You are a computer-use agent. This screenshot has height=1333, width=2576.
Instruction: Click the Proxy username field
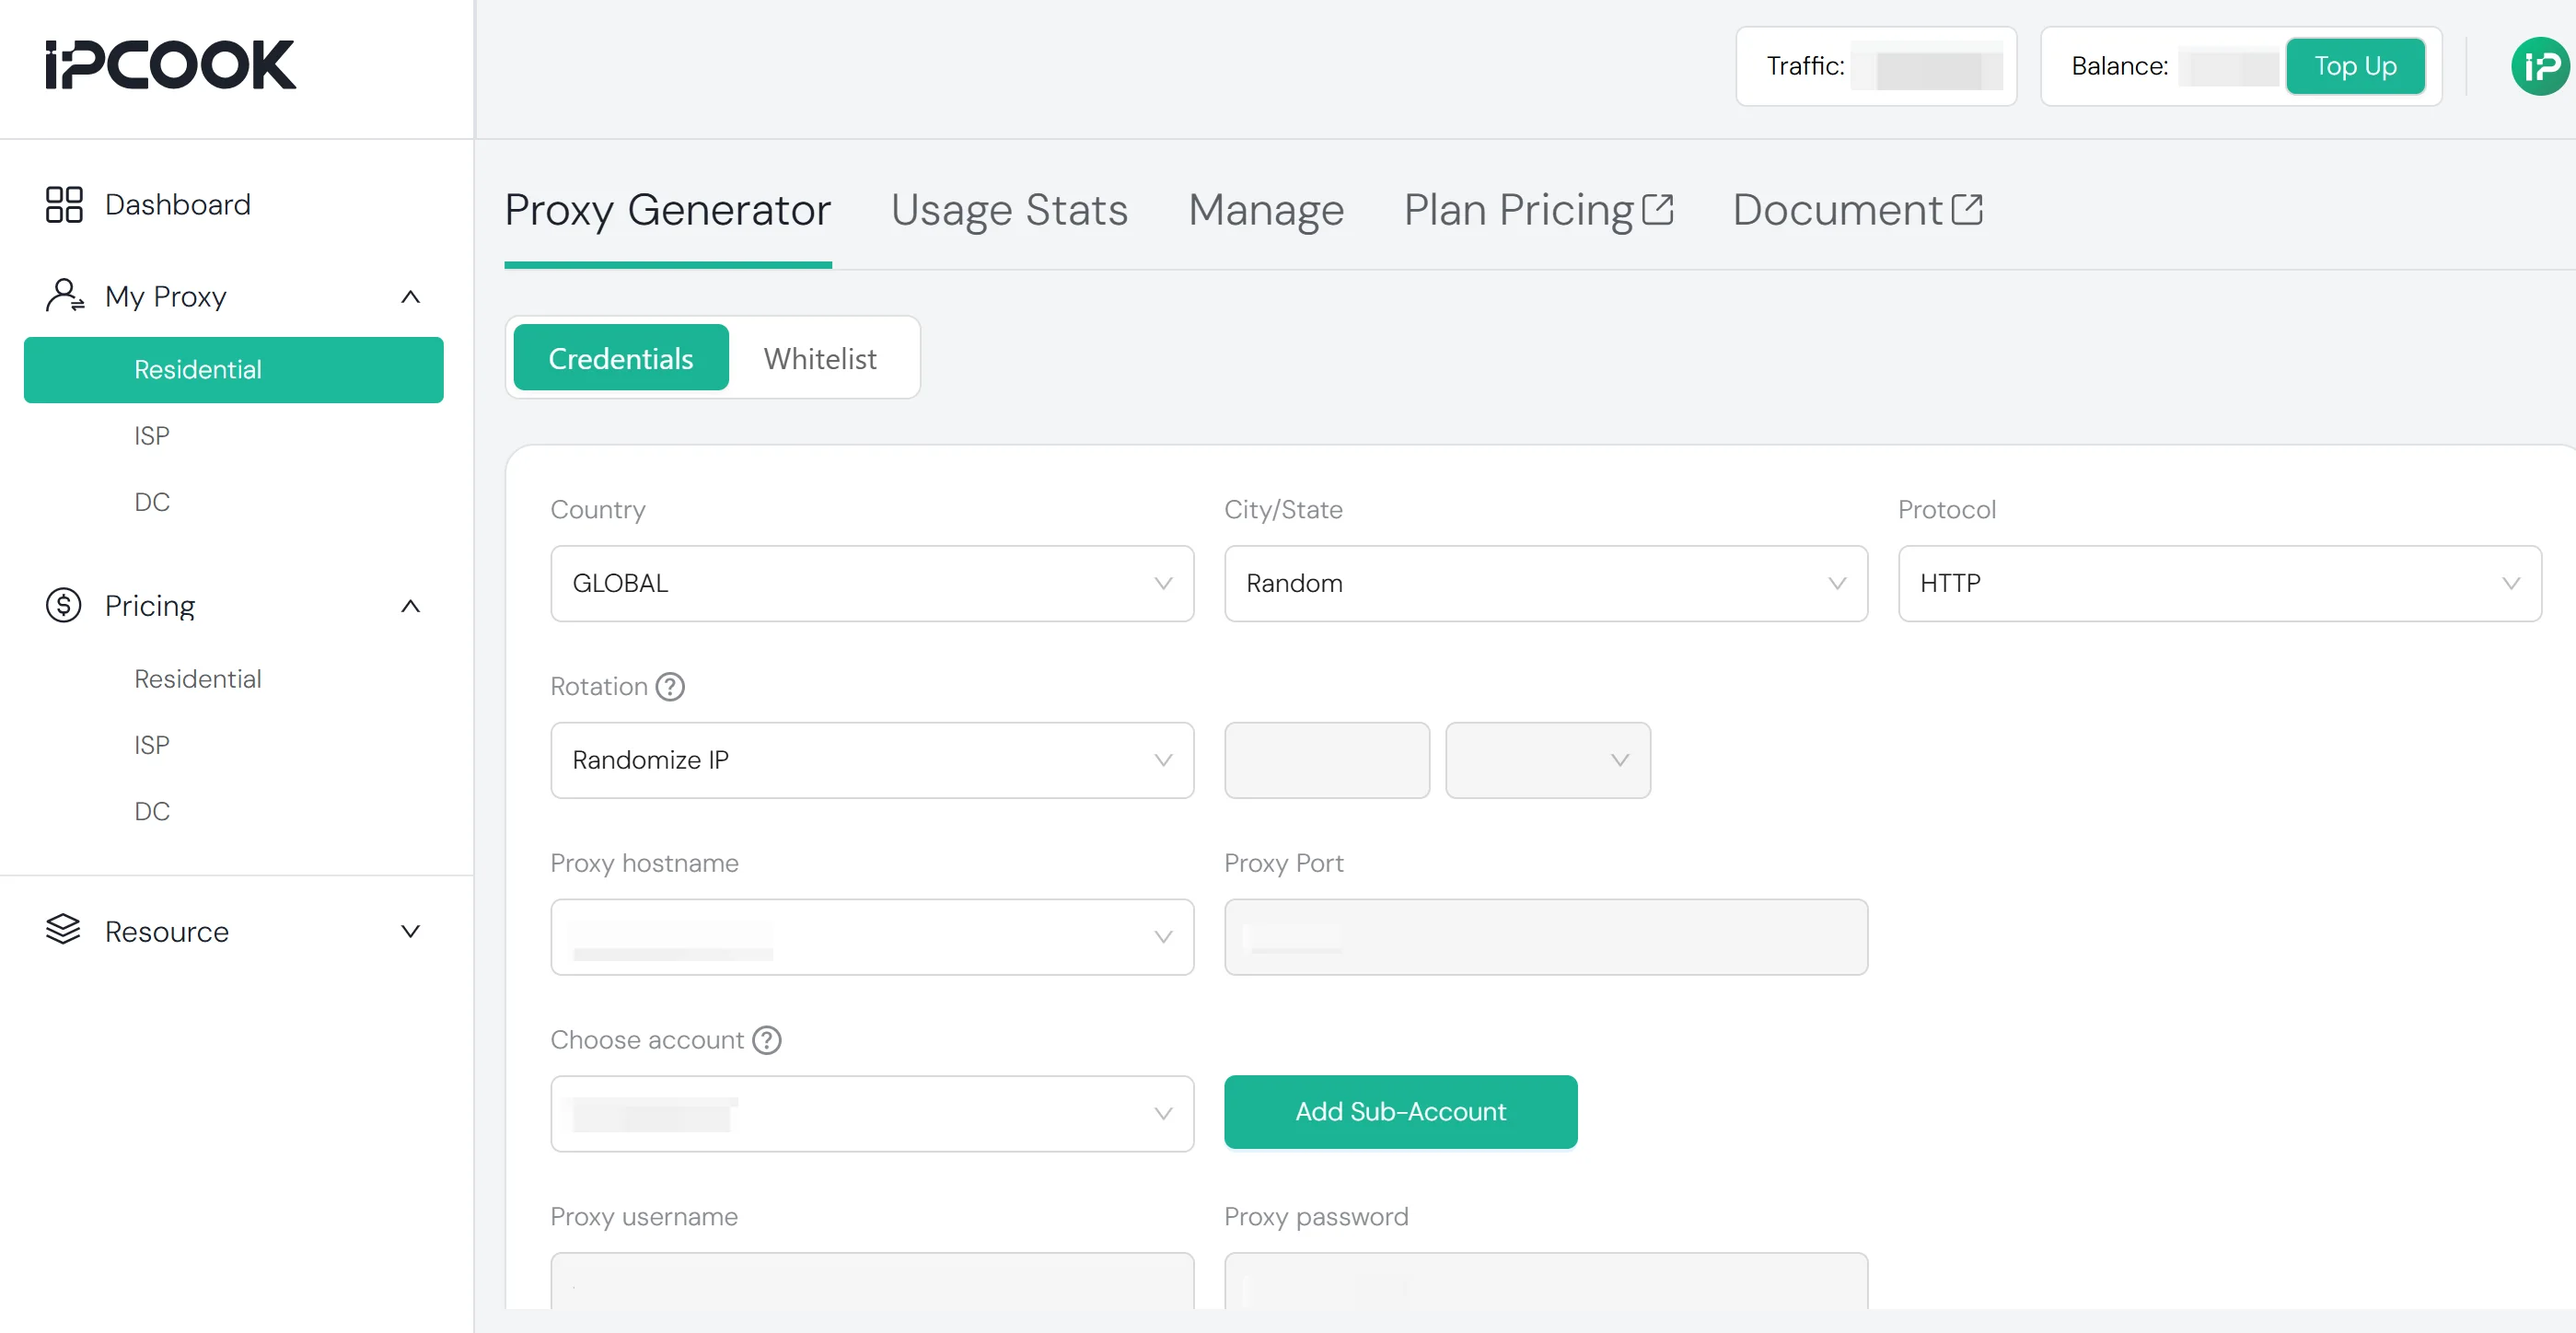pos(872,1281)
